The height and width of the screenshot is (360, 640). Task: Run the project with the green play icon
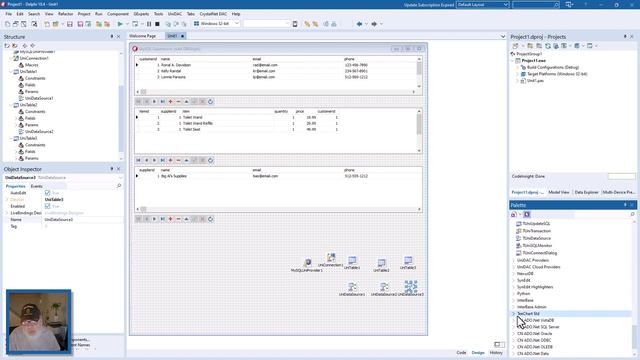coord(120,24)
